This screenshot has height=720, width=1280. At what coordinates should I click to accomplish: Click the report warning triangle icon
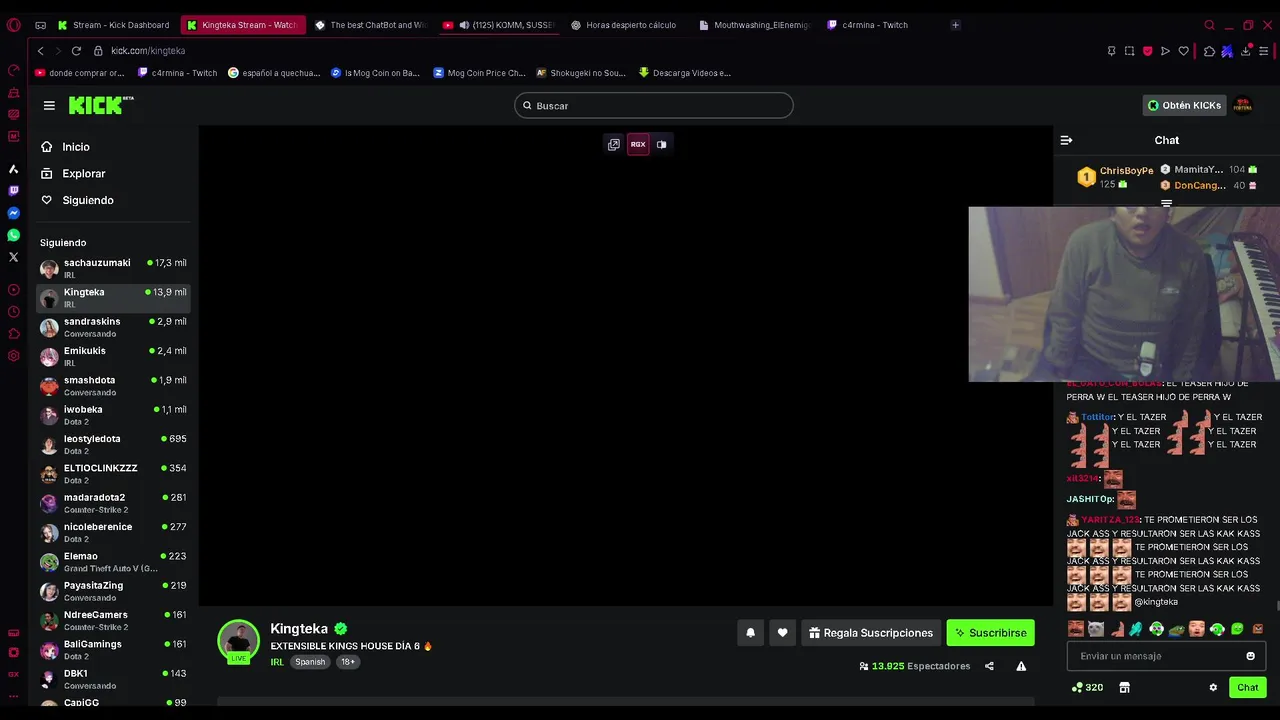pos(1021,666)
